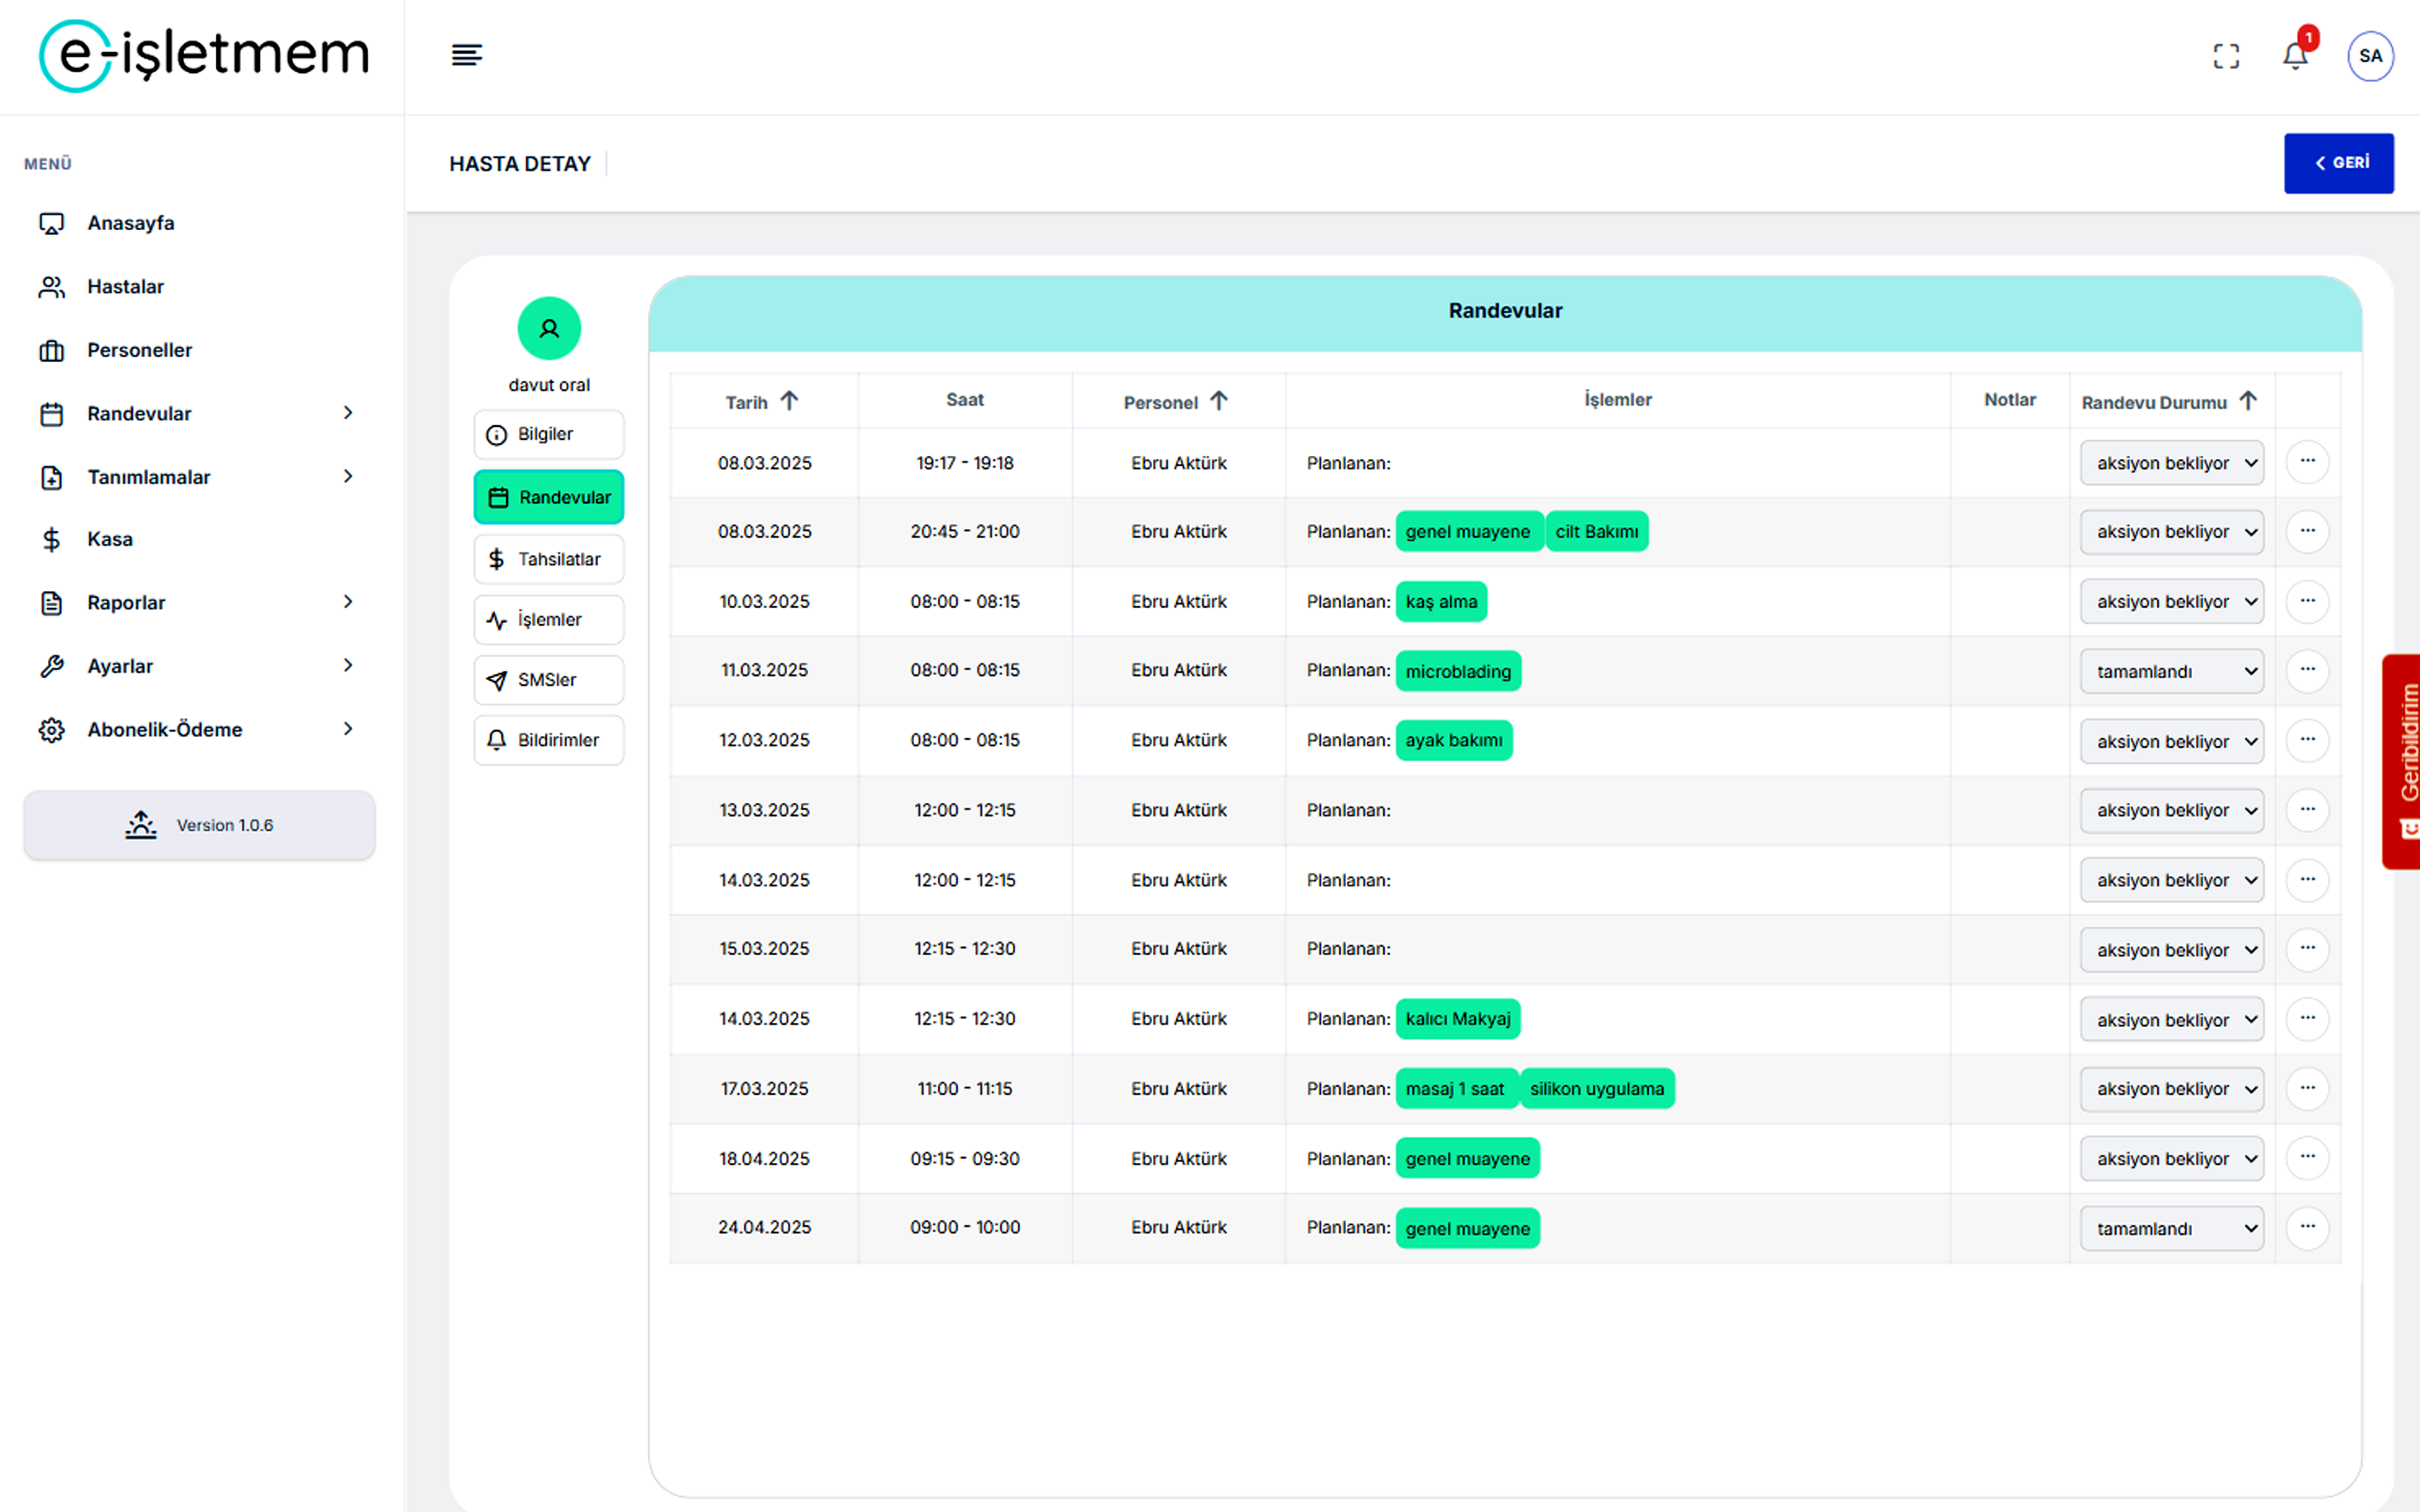Open tamamlandı dropdown on 11.03.2025 row
2420x1512 pixels.
pos(2171,672)
